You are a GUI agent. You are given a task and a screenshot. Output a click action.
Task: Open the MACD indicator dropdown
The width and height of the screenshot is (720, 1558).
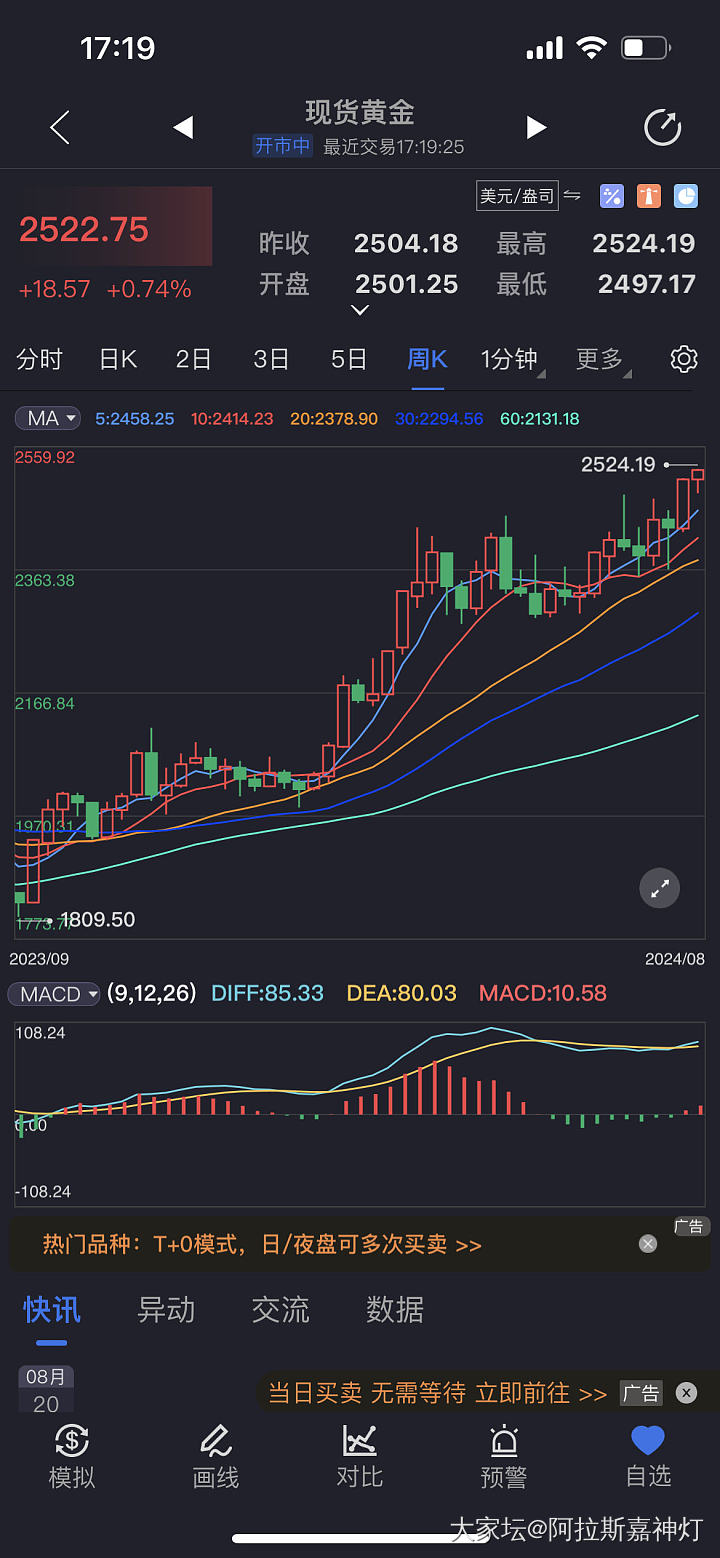54,994
